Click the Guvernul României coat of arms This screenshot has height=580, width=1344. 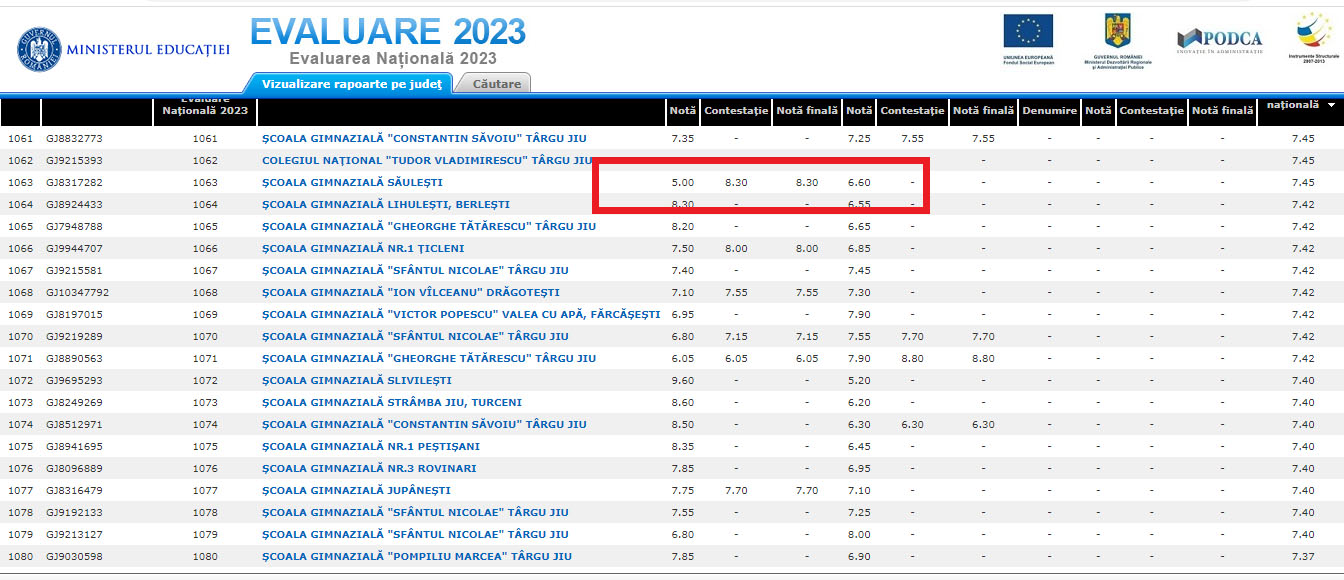1115,32
